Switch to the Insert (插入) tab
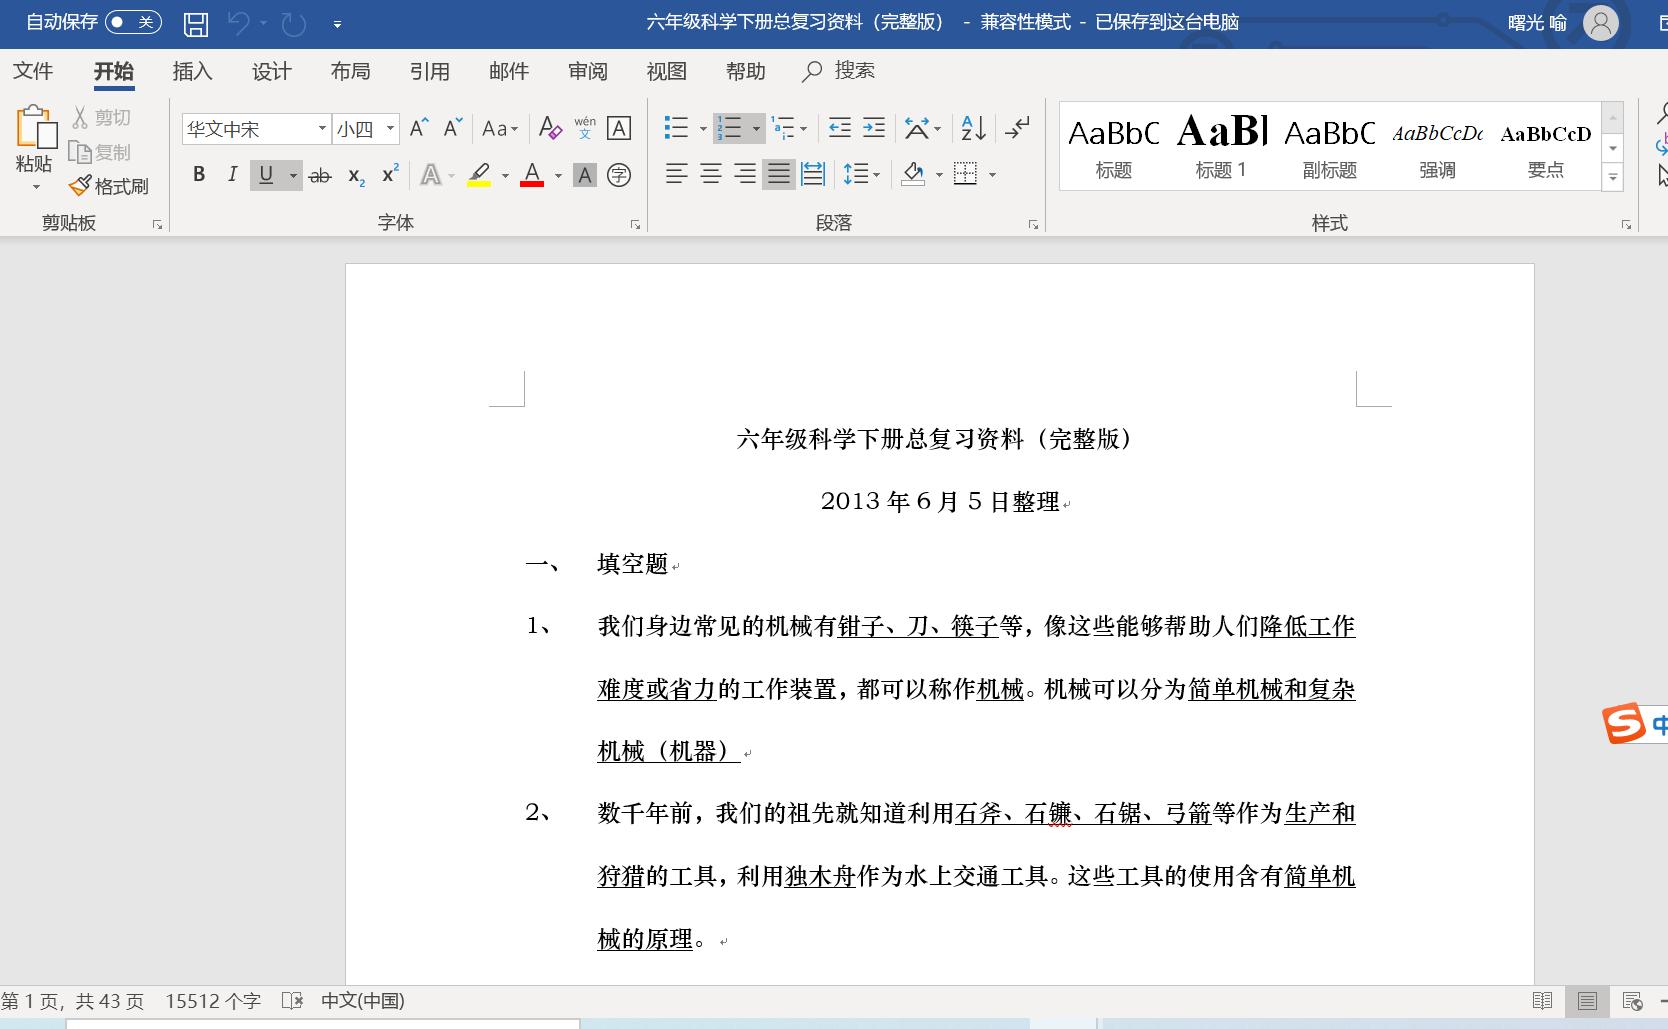 pos(193,71)
